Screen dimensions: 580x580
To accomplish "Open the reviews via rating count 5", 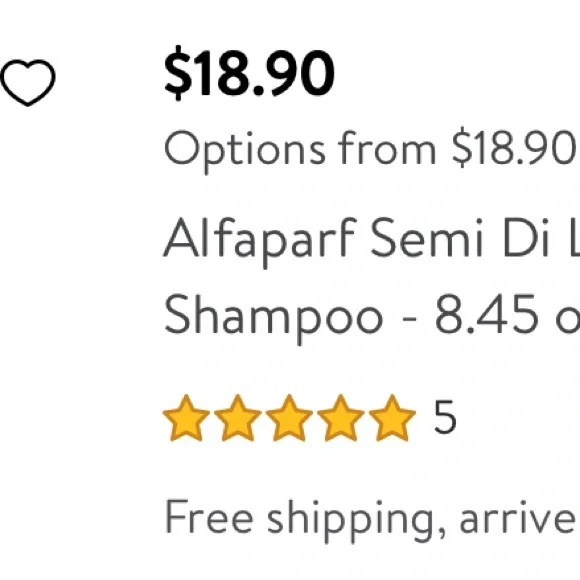I will pyautogui.click(x=445, y=417).
